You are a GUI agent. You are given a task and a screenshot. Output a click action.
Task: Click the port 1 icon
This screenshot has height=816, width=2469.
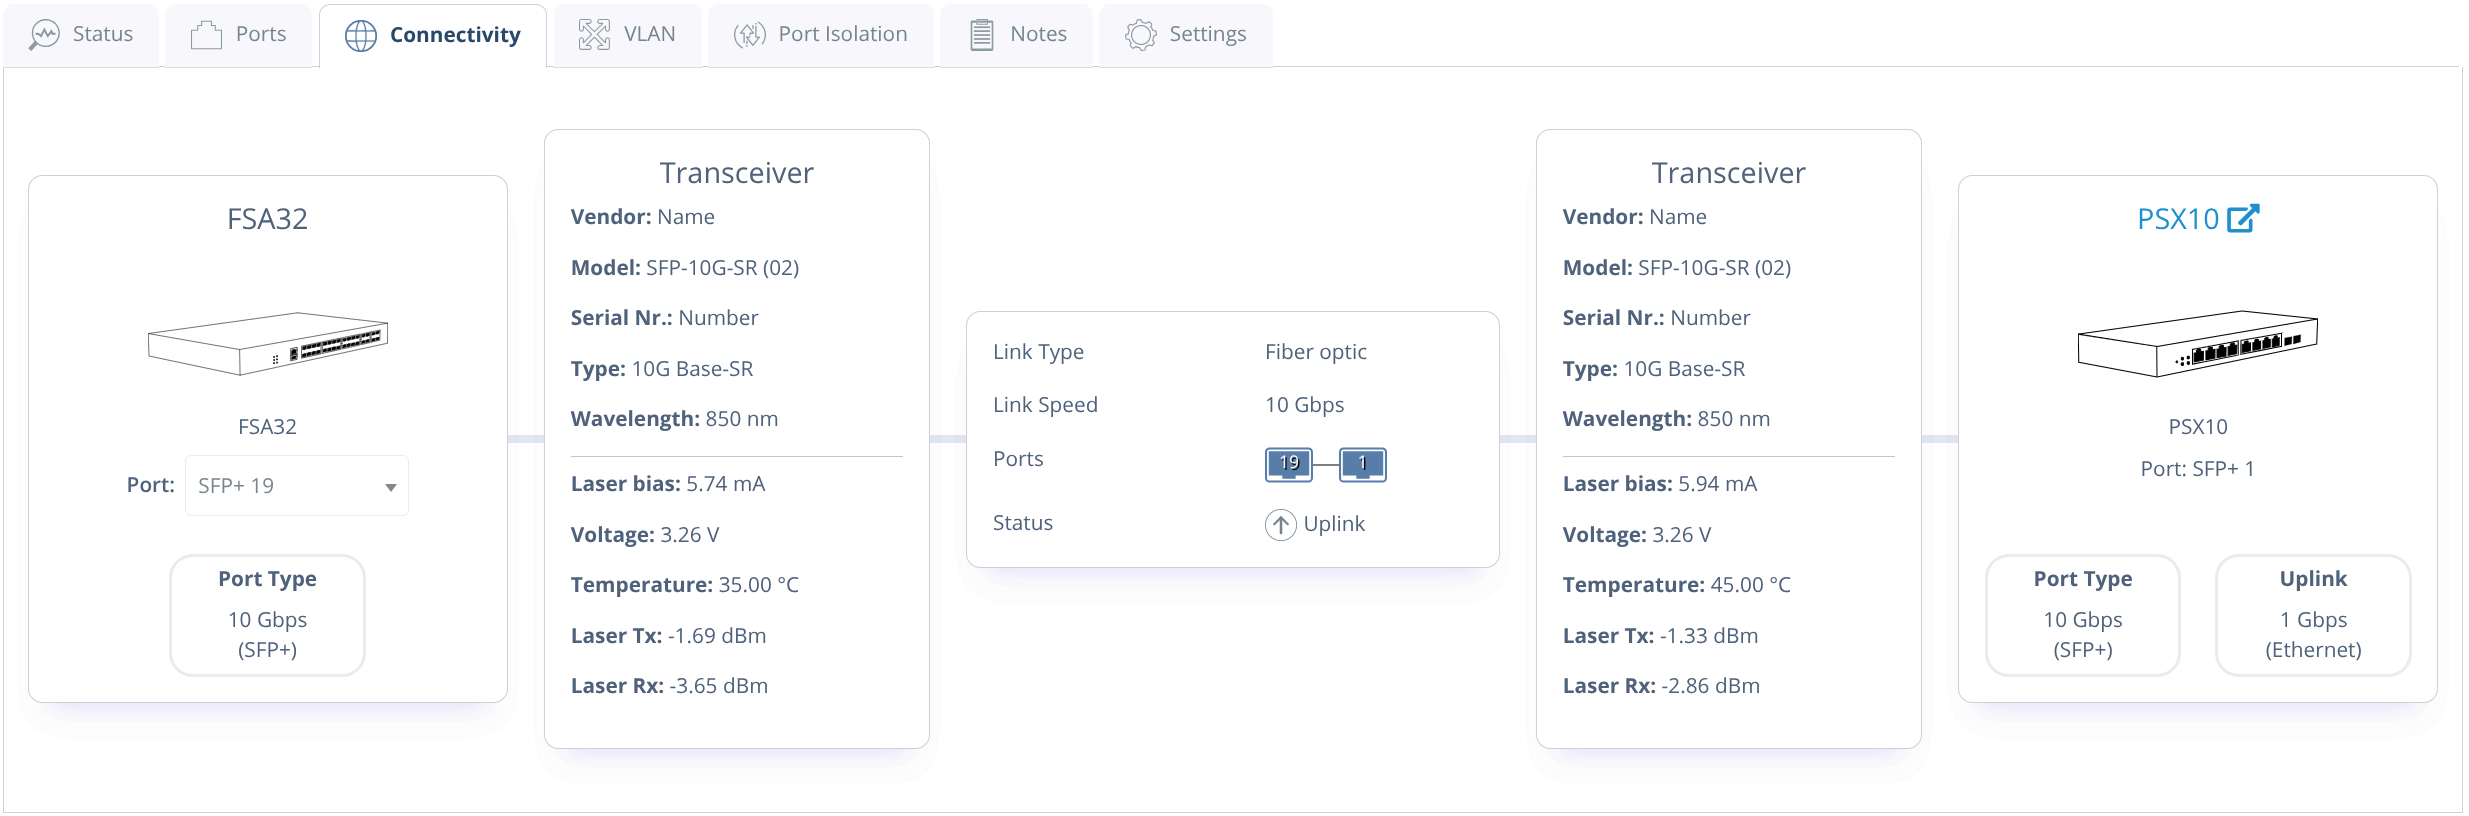click(1362, 464)
